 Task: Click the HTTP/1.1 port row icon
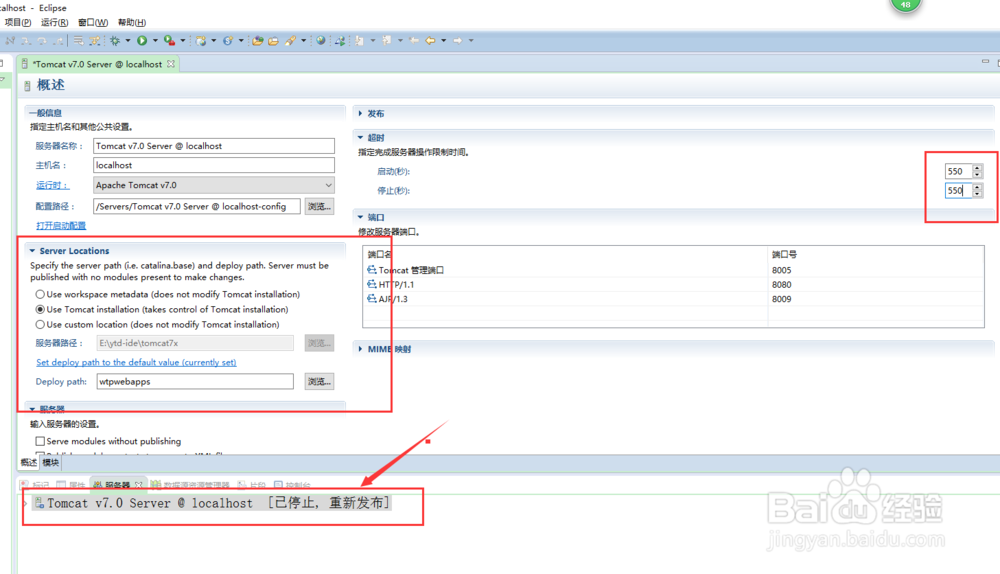[372, 284]
